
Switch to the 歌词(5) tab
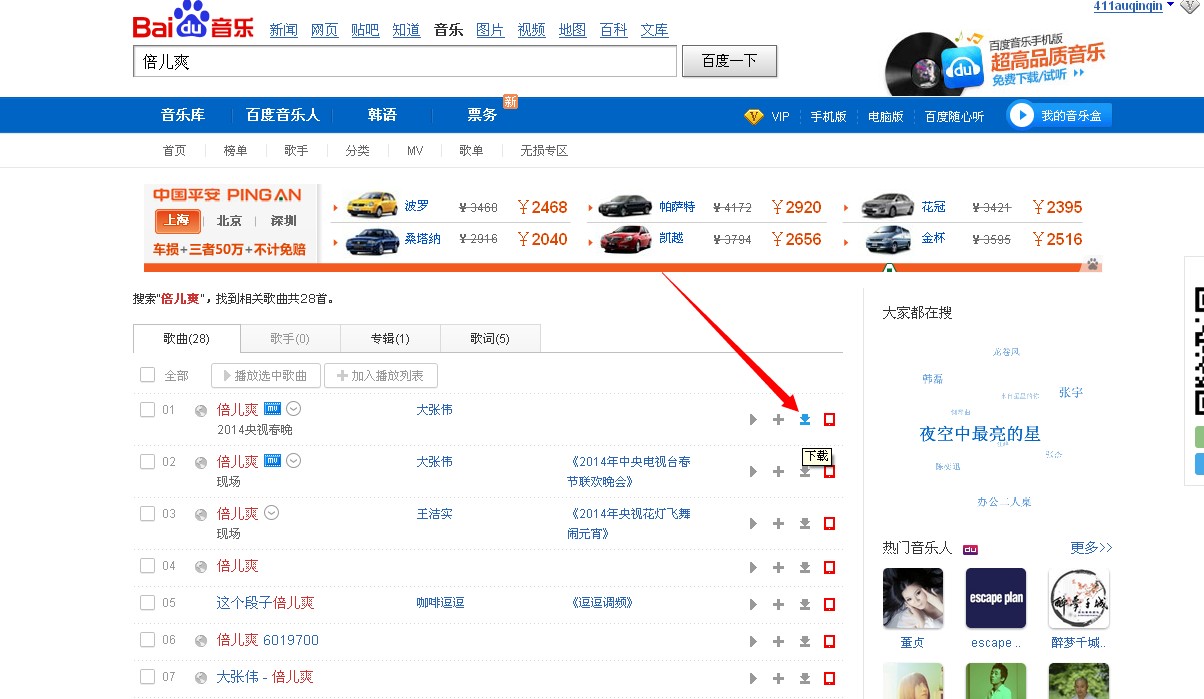pos(490,339)
